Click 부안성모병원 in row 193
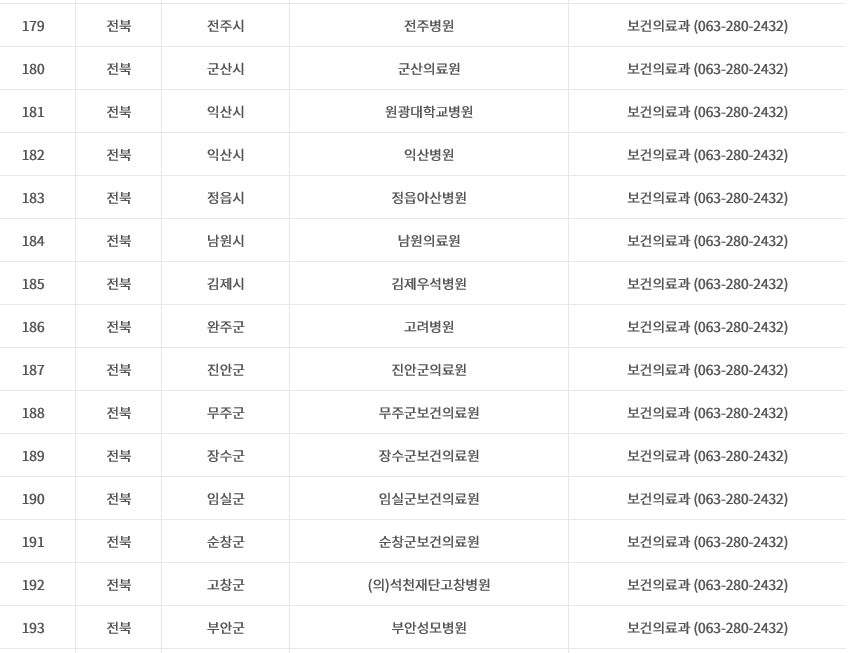This screenshot has width=849, height=653. point(429,628)
